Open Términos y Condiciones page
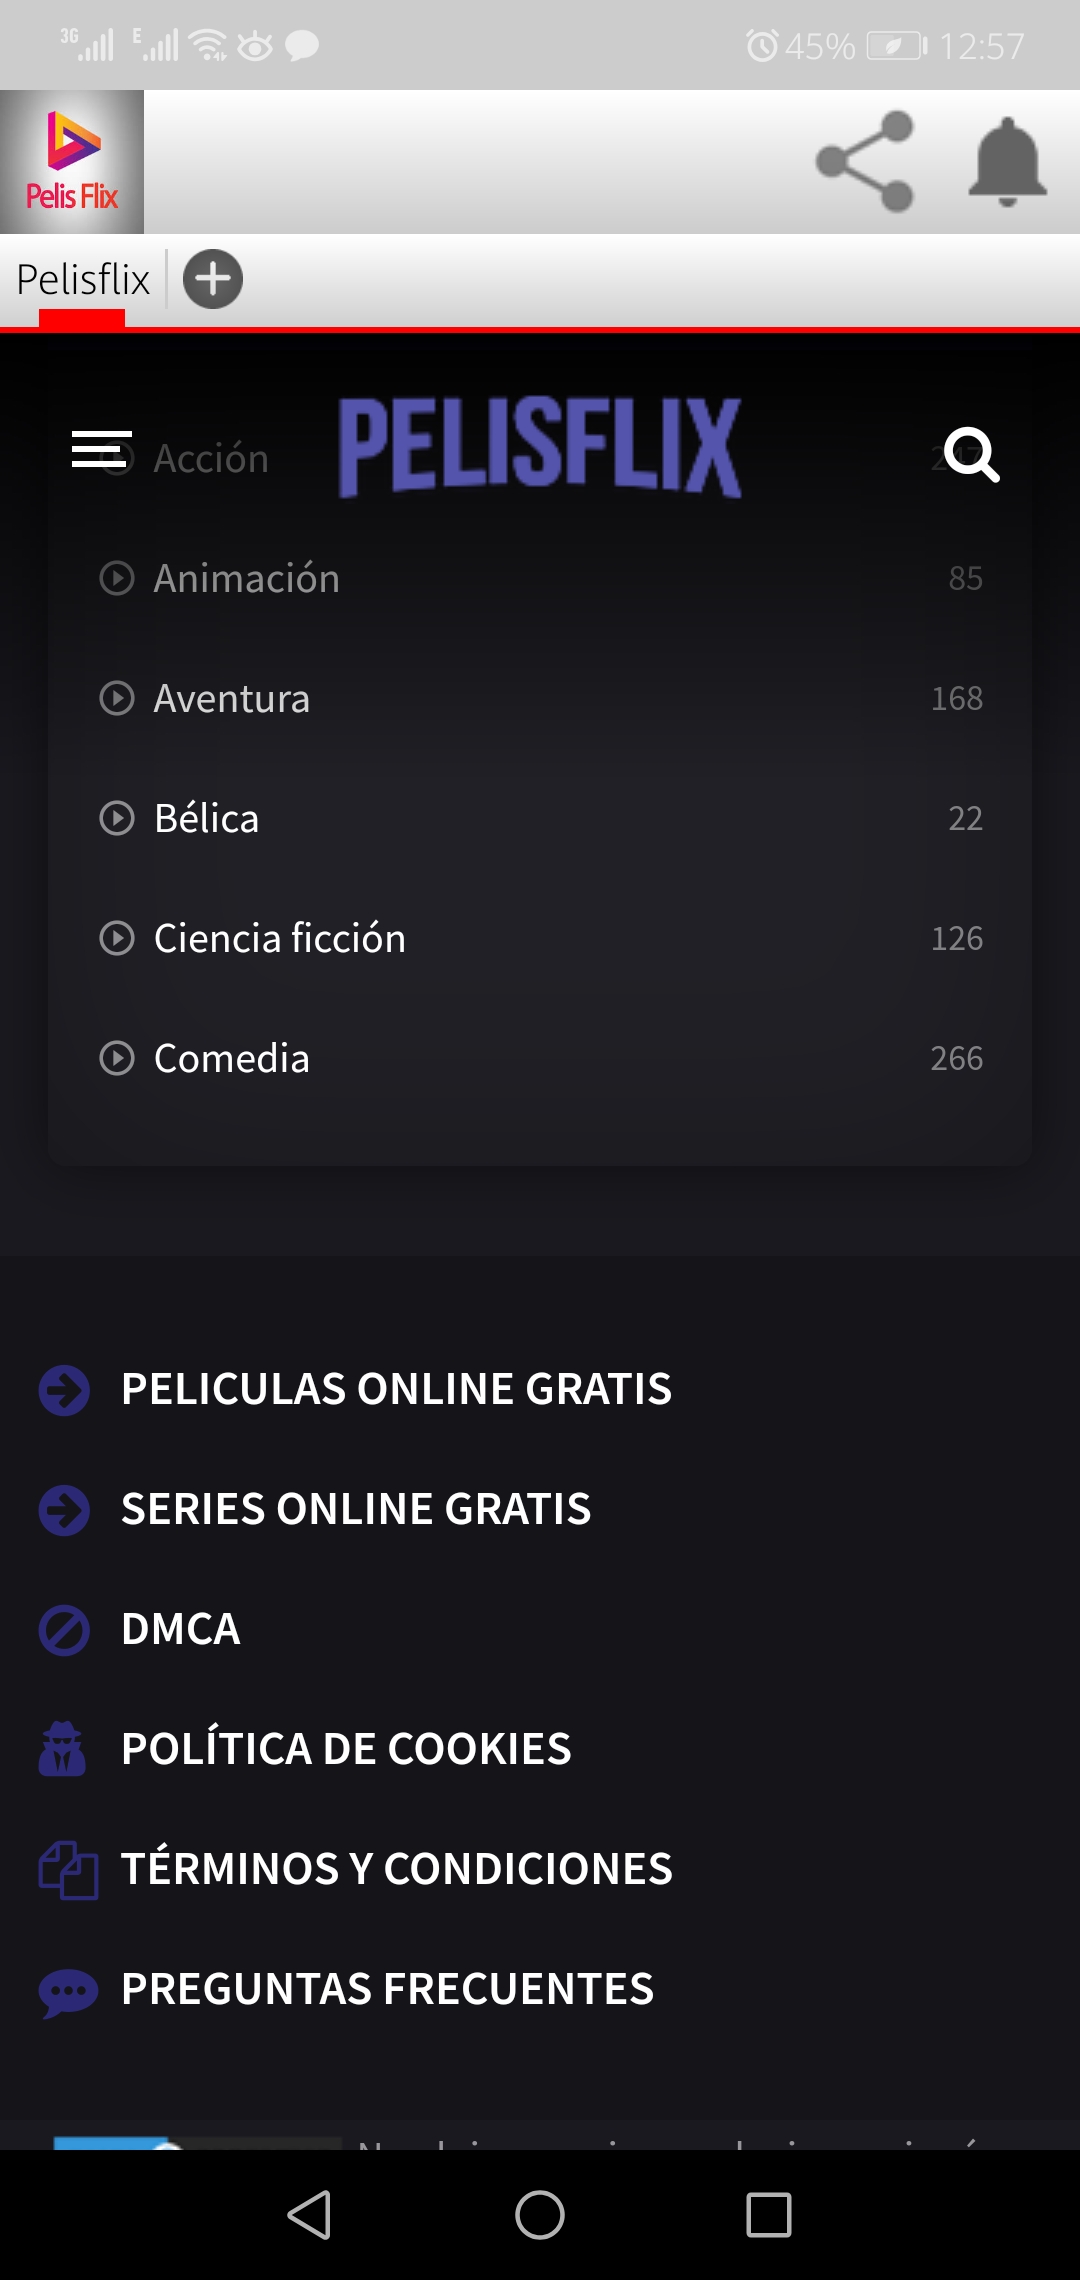 [396, 1869]
